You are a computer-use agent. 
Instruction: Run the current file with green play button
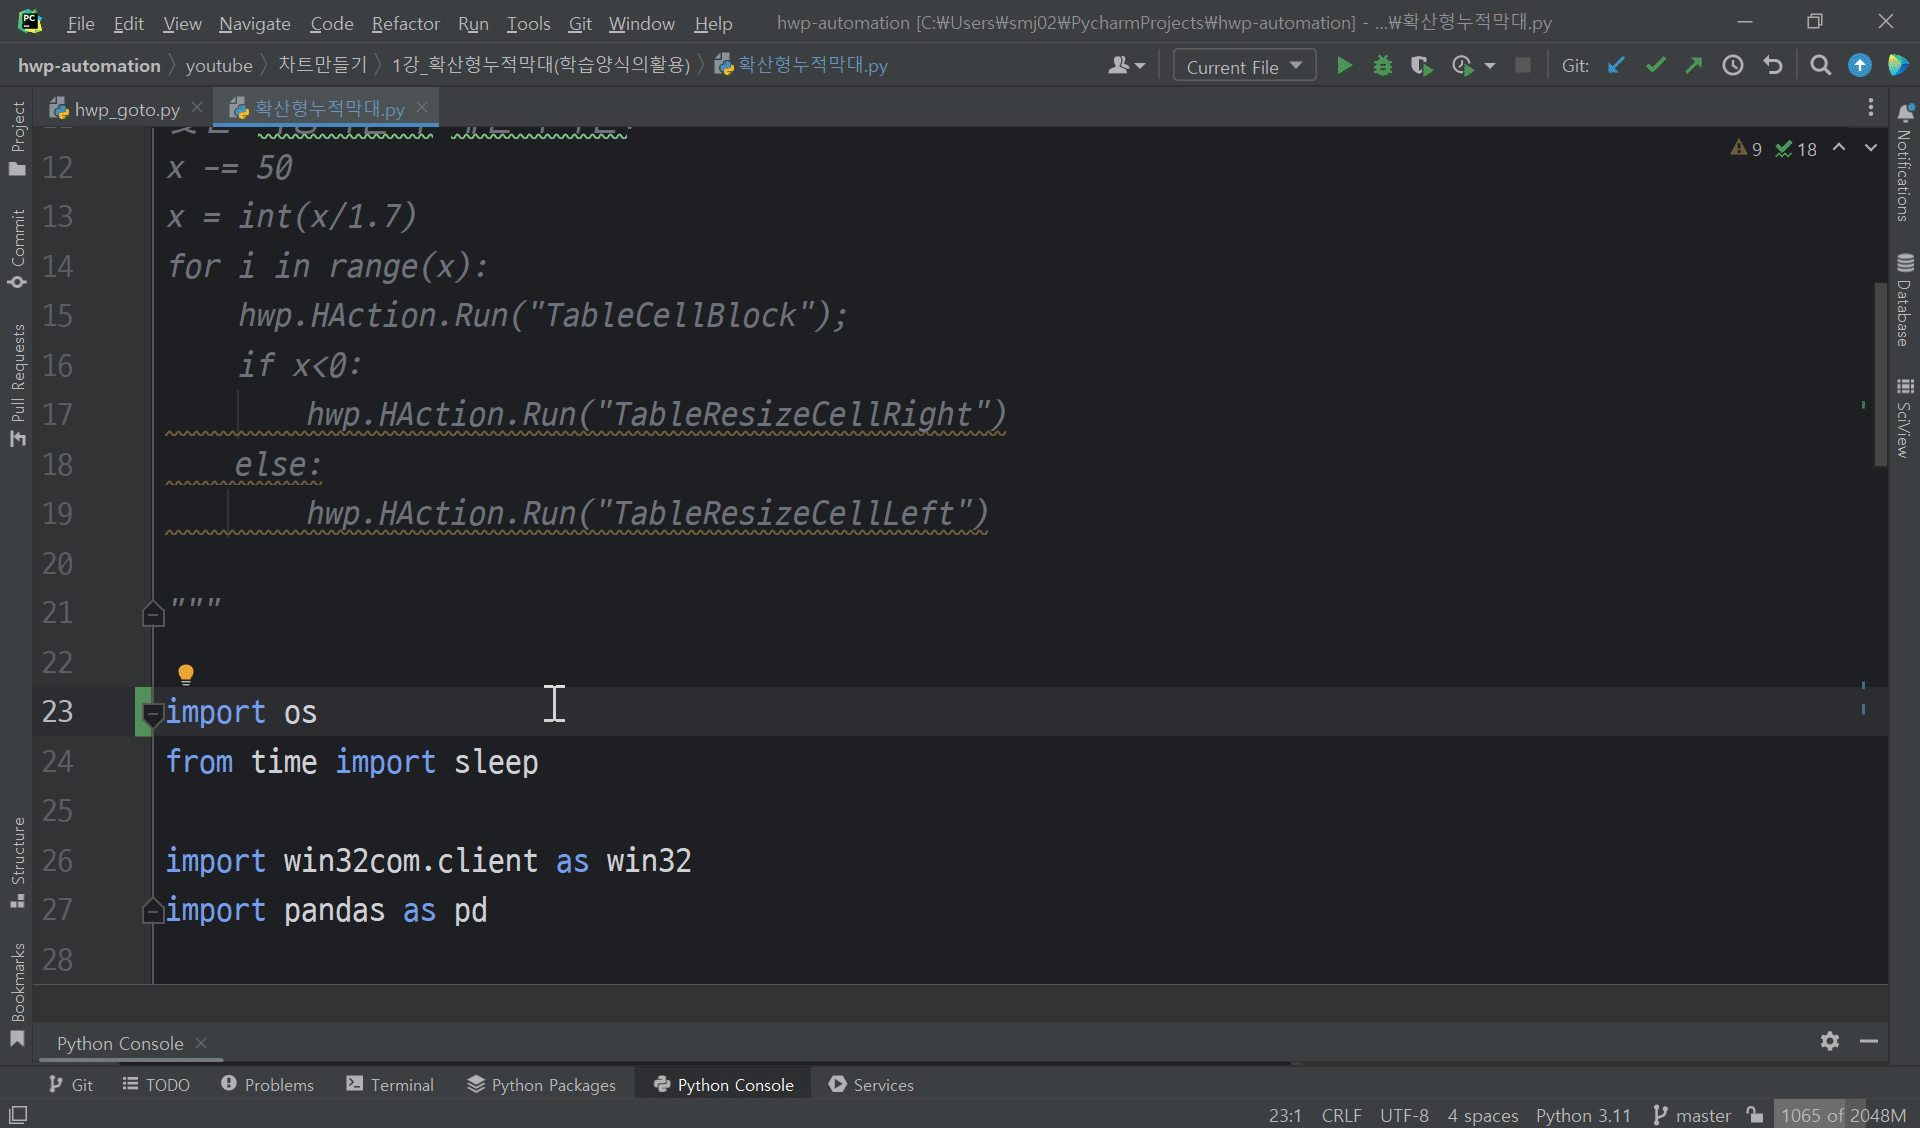click(x=1344, y=66)
